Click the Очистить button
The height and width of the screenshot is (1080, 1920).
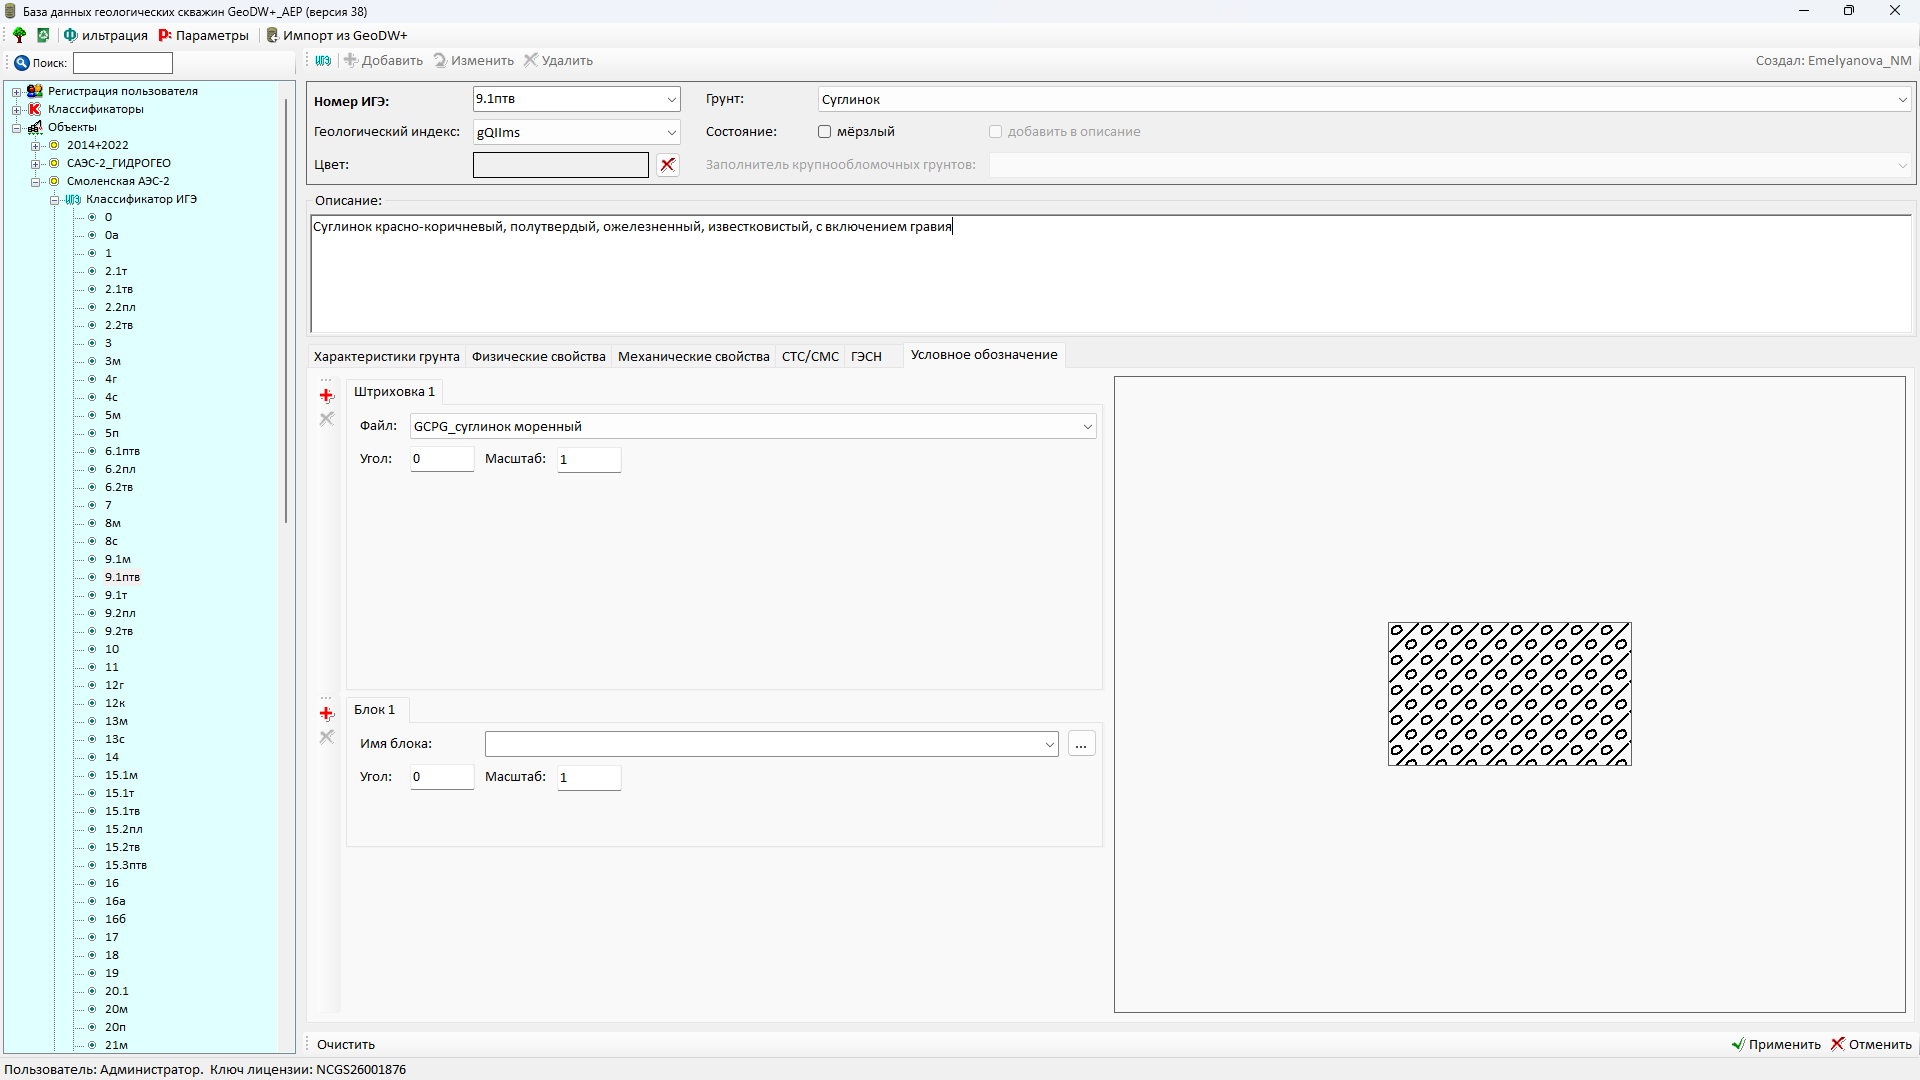click(x=346, y=1044)
